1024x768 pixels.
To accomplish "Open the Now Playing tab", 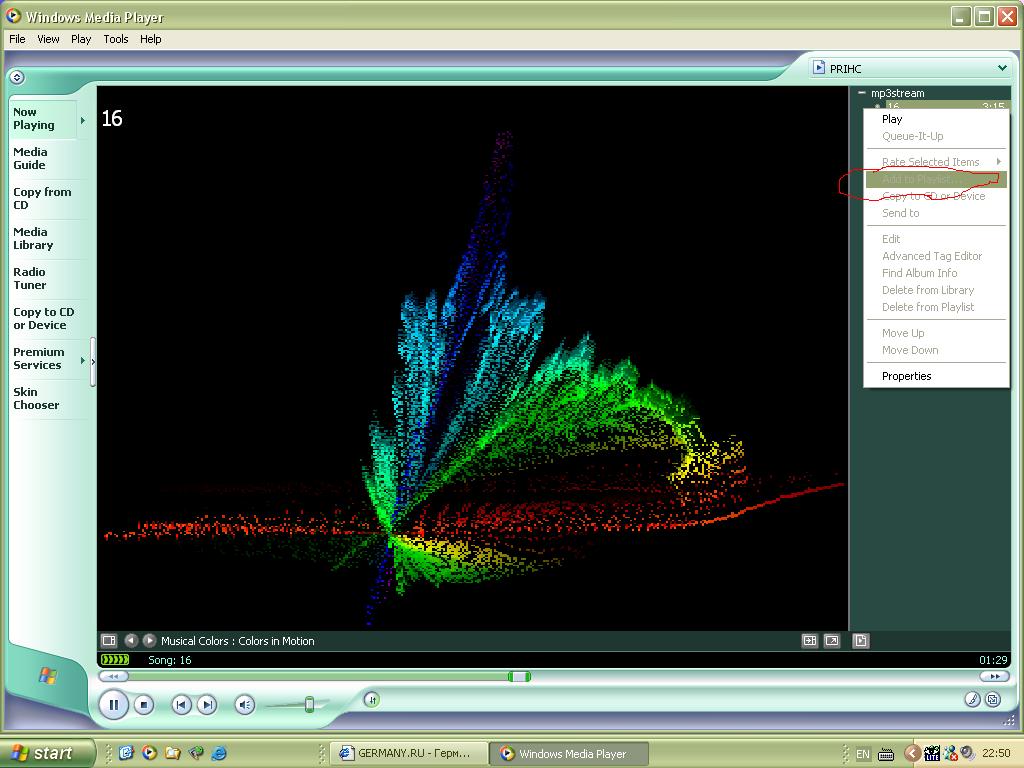I will coord(34,119).
